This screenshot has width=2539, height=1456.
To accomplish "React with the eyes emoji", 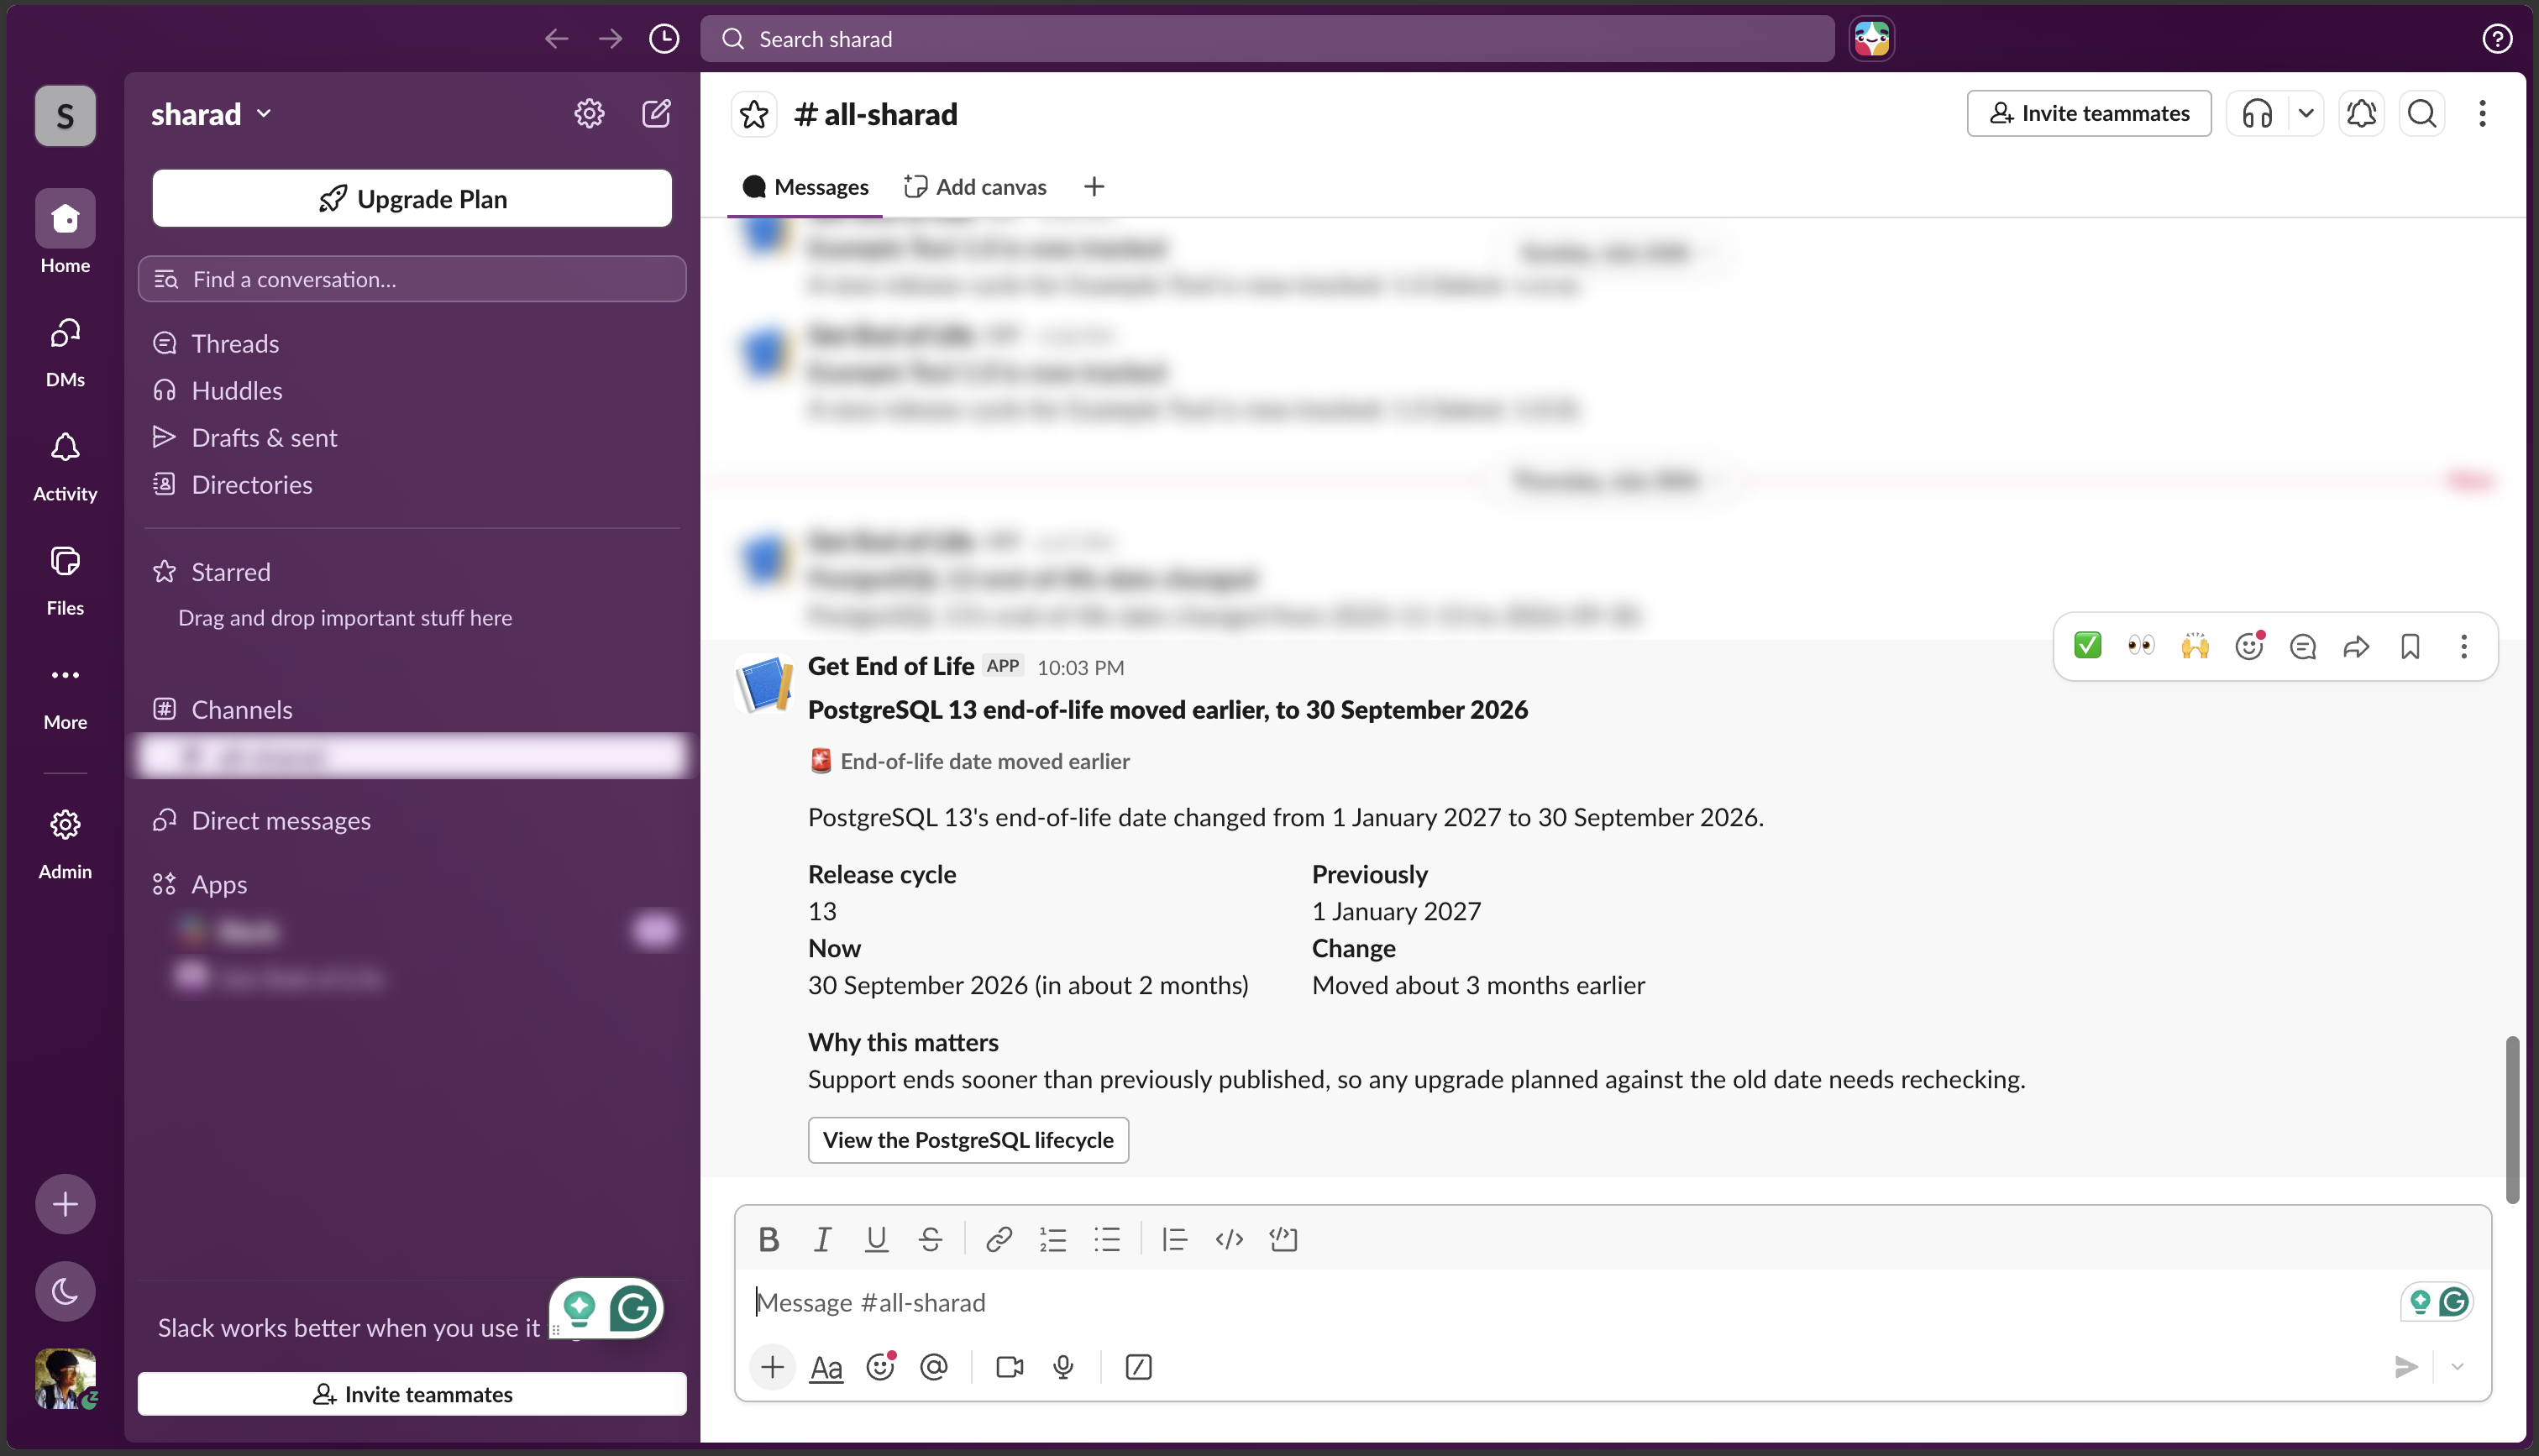I will [x=2141, y=646].
